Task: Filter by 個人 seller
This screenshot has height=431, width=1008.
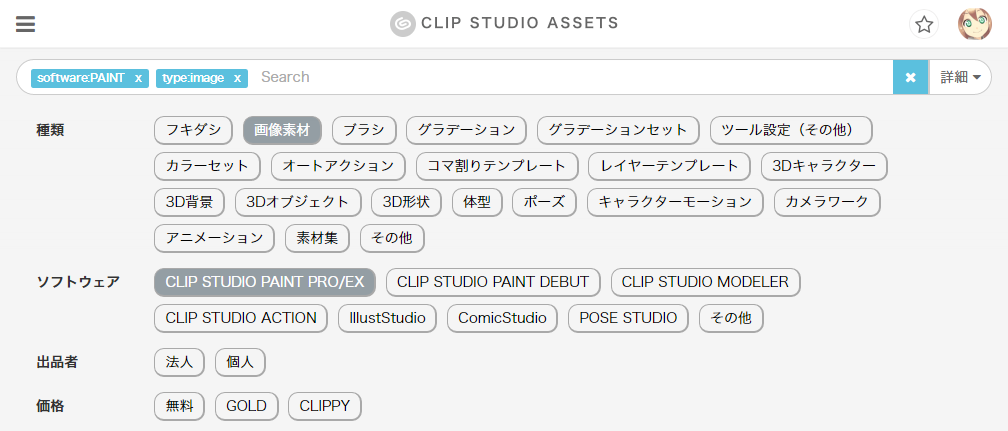Action: pyautogui.click(x=240, y=362)
